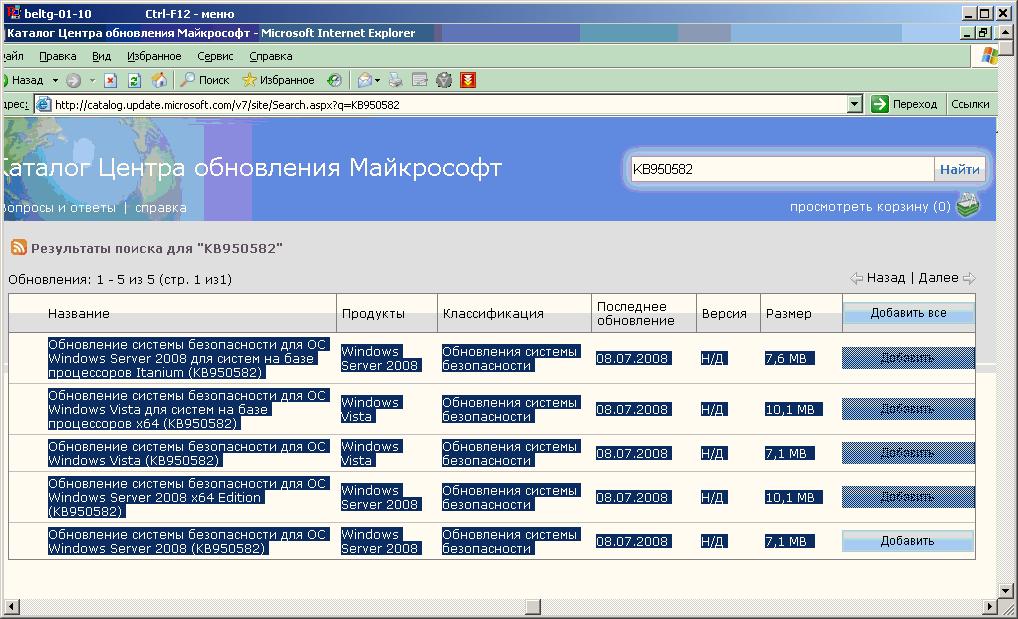The image size is (1018, 619).
Task: Sort by the Версия column header
Action: 724,314
